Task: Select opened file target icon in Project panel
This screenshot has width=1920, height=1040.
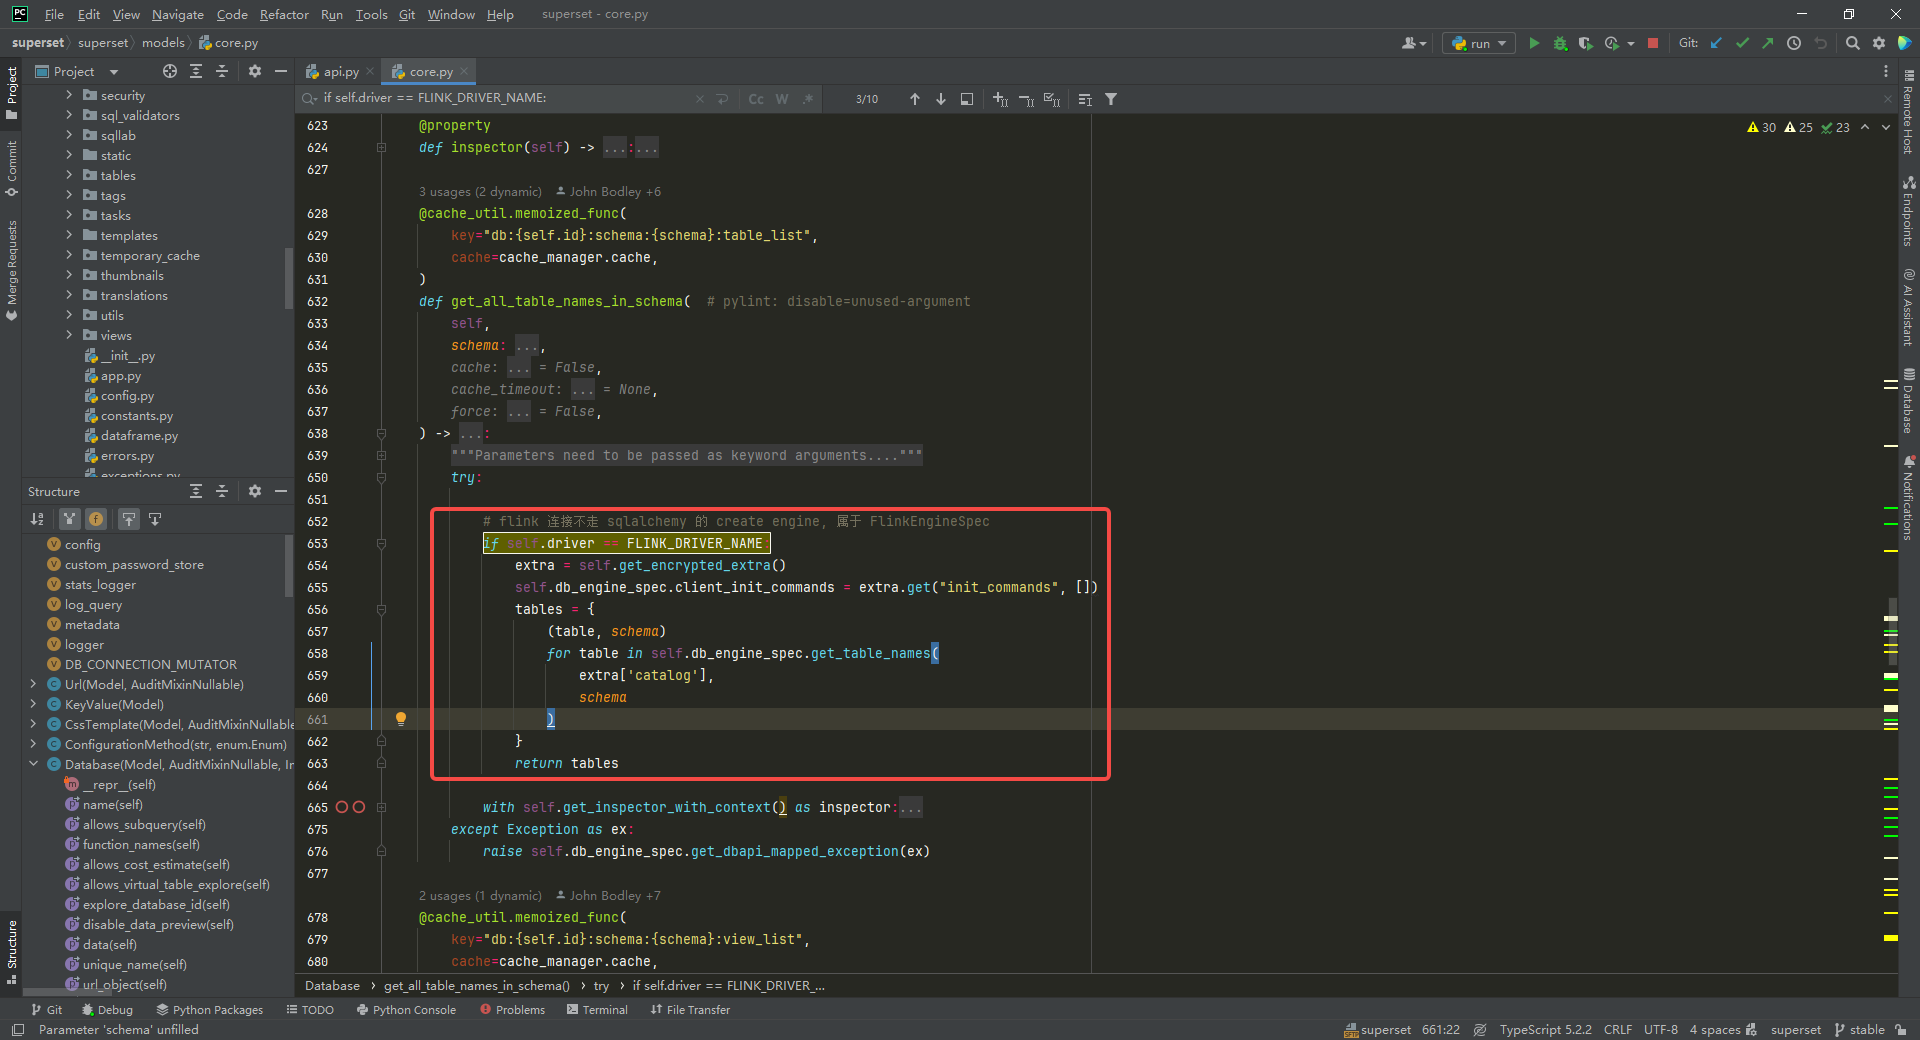Action: [x=170, y=71]
